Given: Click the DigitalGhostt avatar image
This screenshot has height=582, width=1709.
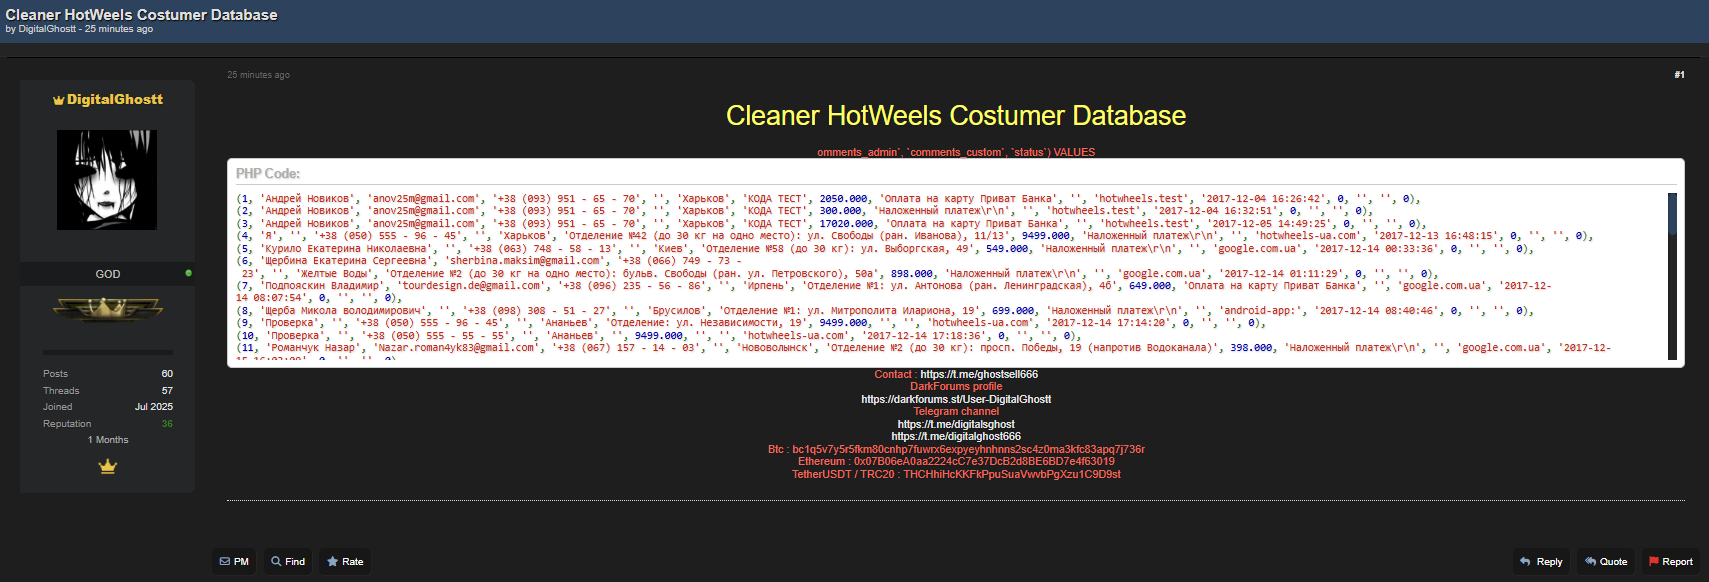Looking at the screenshot, I should tap(107, 180).
